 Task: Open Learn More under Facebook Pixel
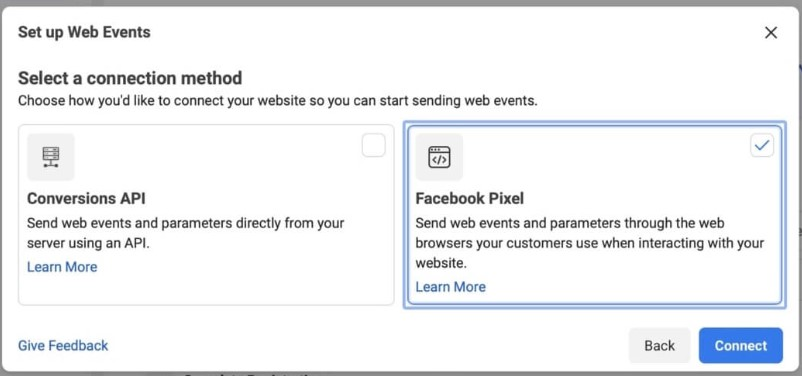click(451, 286)
